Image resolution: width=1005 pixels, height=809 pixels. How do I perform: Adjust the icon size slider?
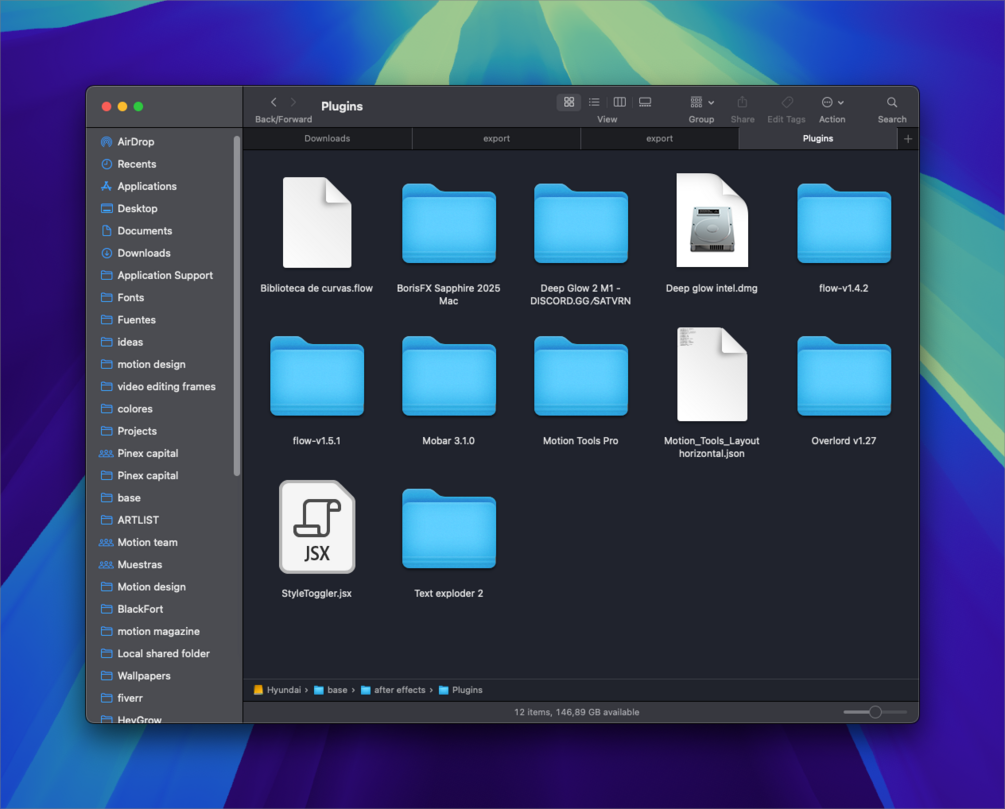tap(875, 712)
